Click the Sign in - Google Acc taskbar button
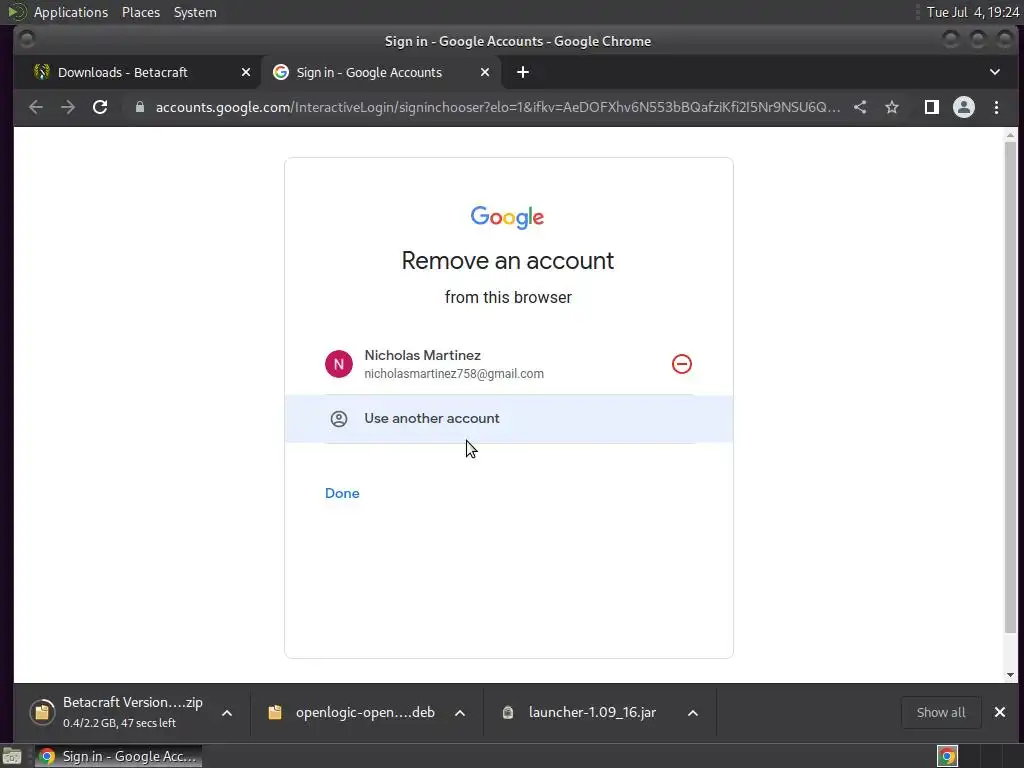Image resolution: width=1024 pixels, height=768 pixels. pos(118,756)
